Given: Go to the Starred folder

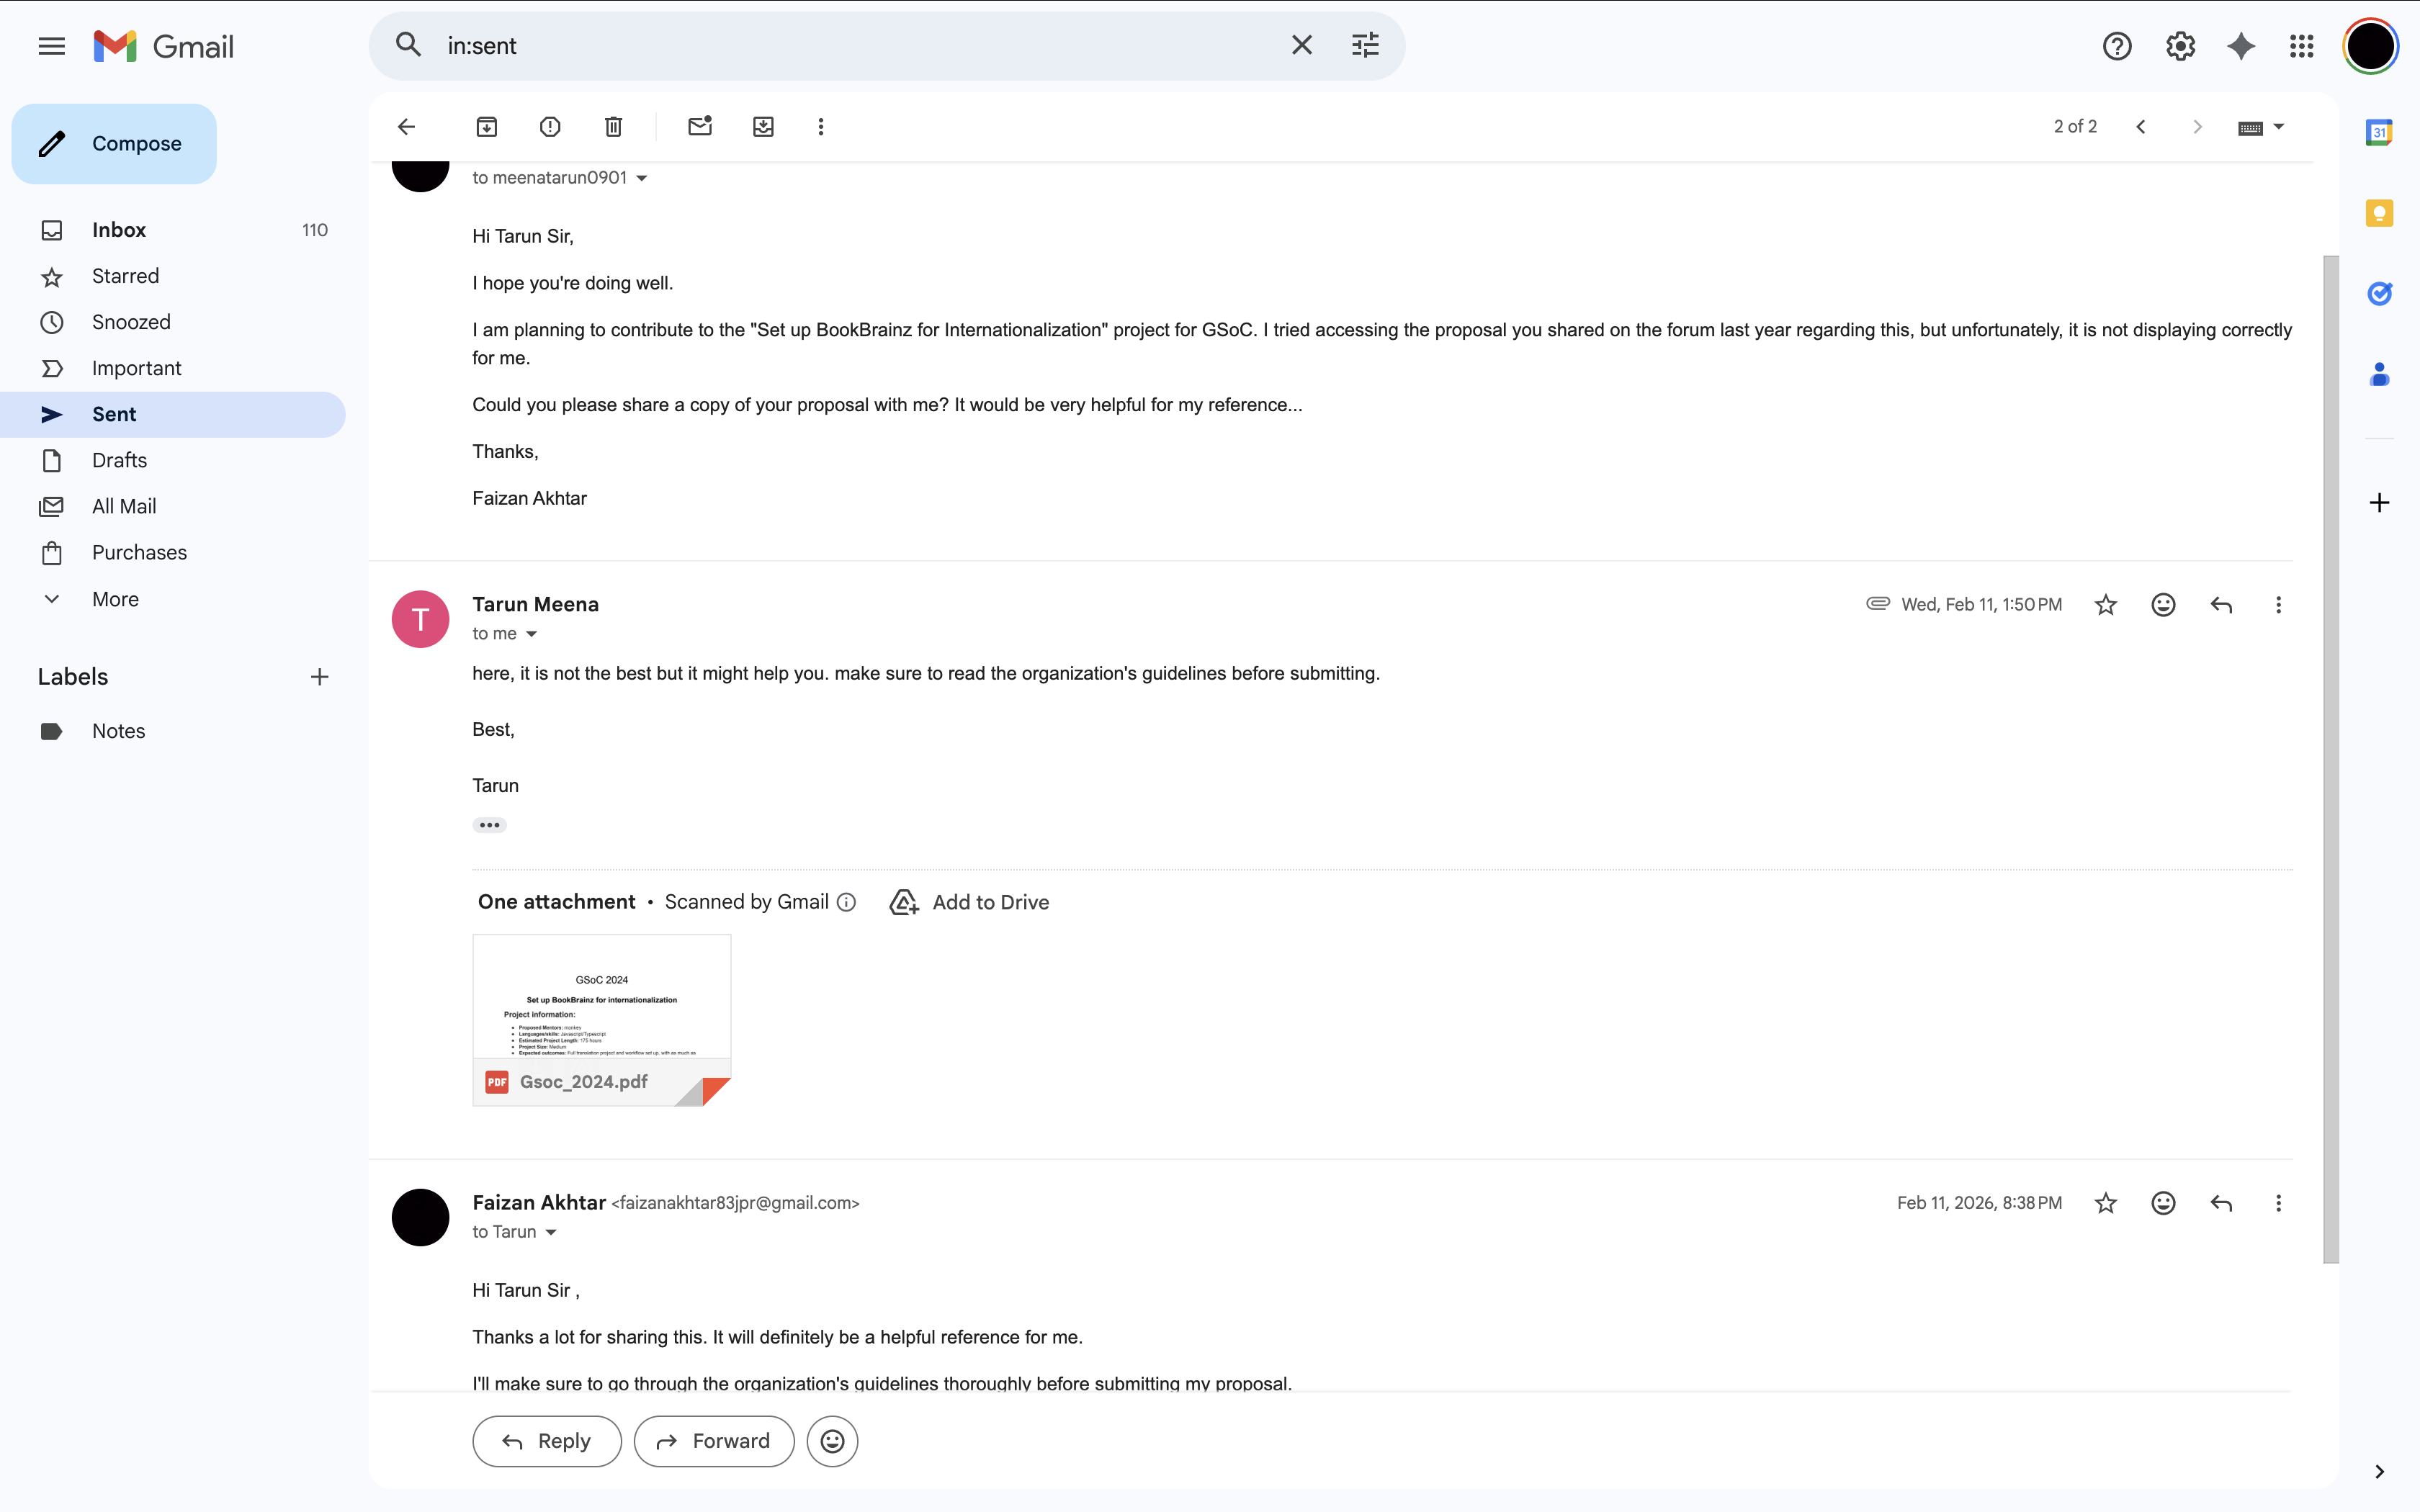Looking at the screenshot, I should pos(125,276).
